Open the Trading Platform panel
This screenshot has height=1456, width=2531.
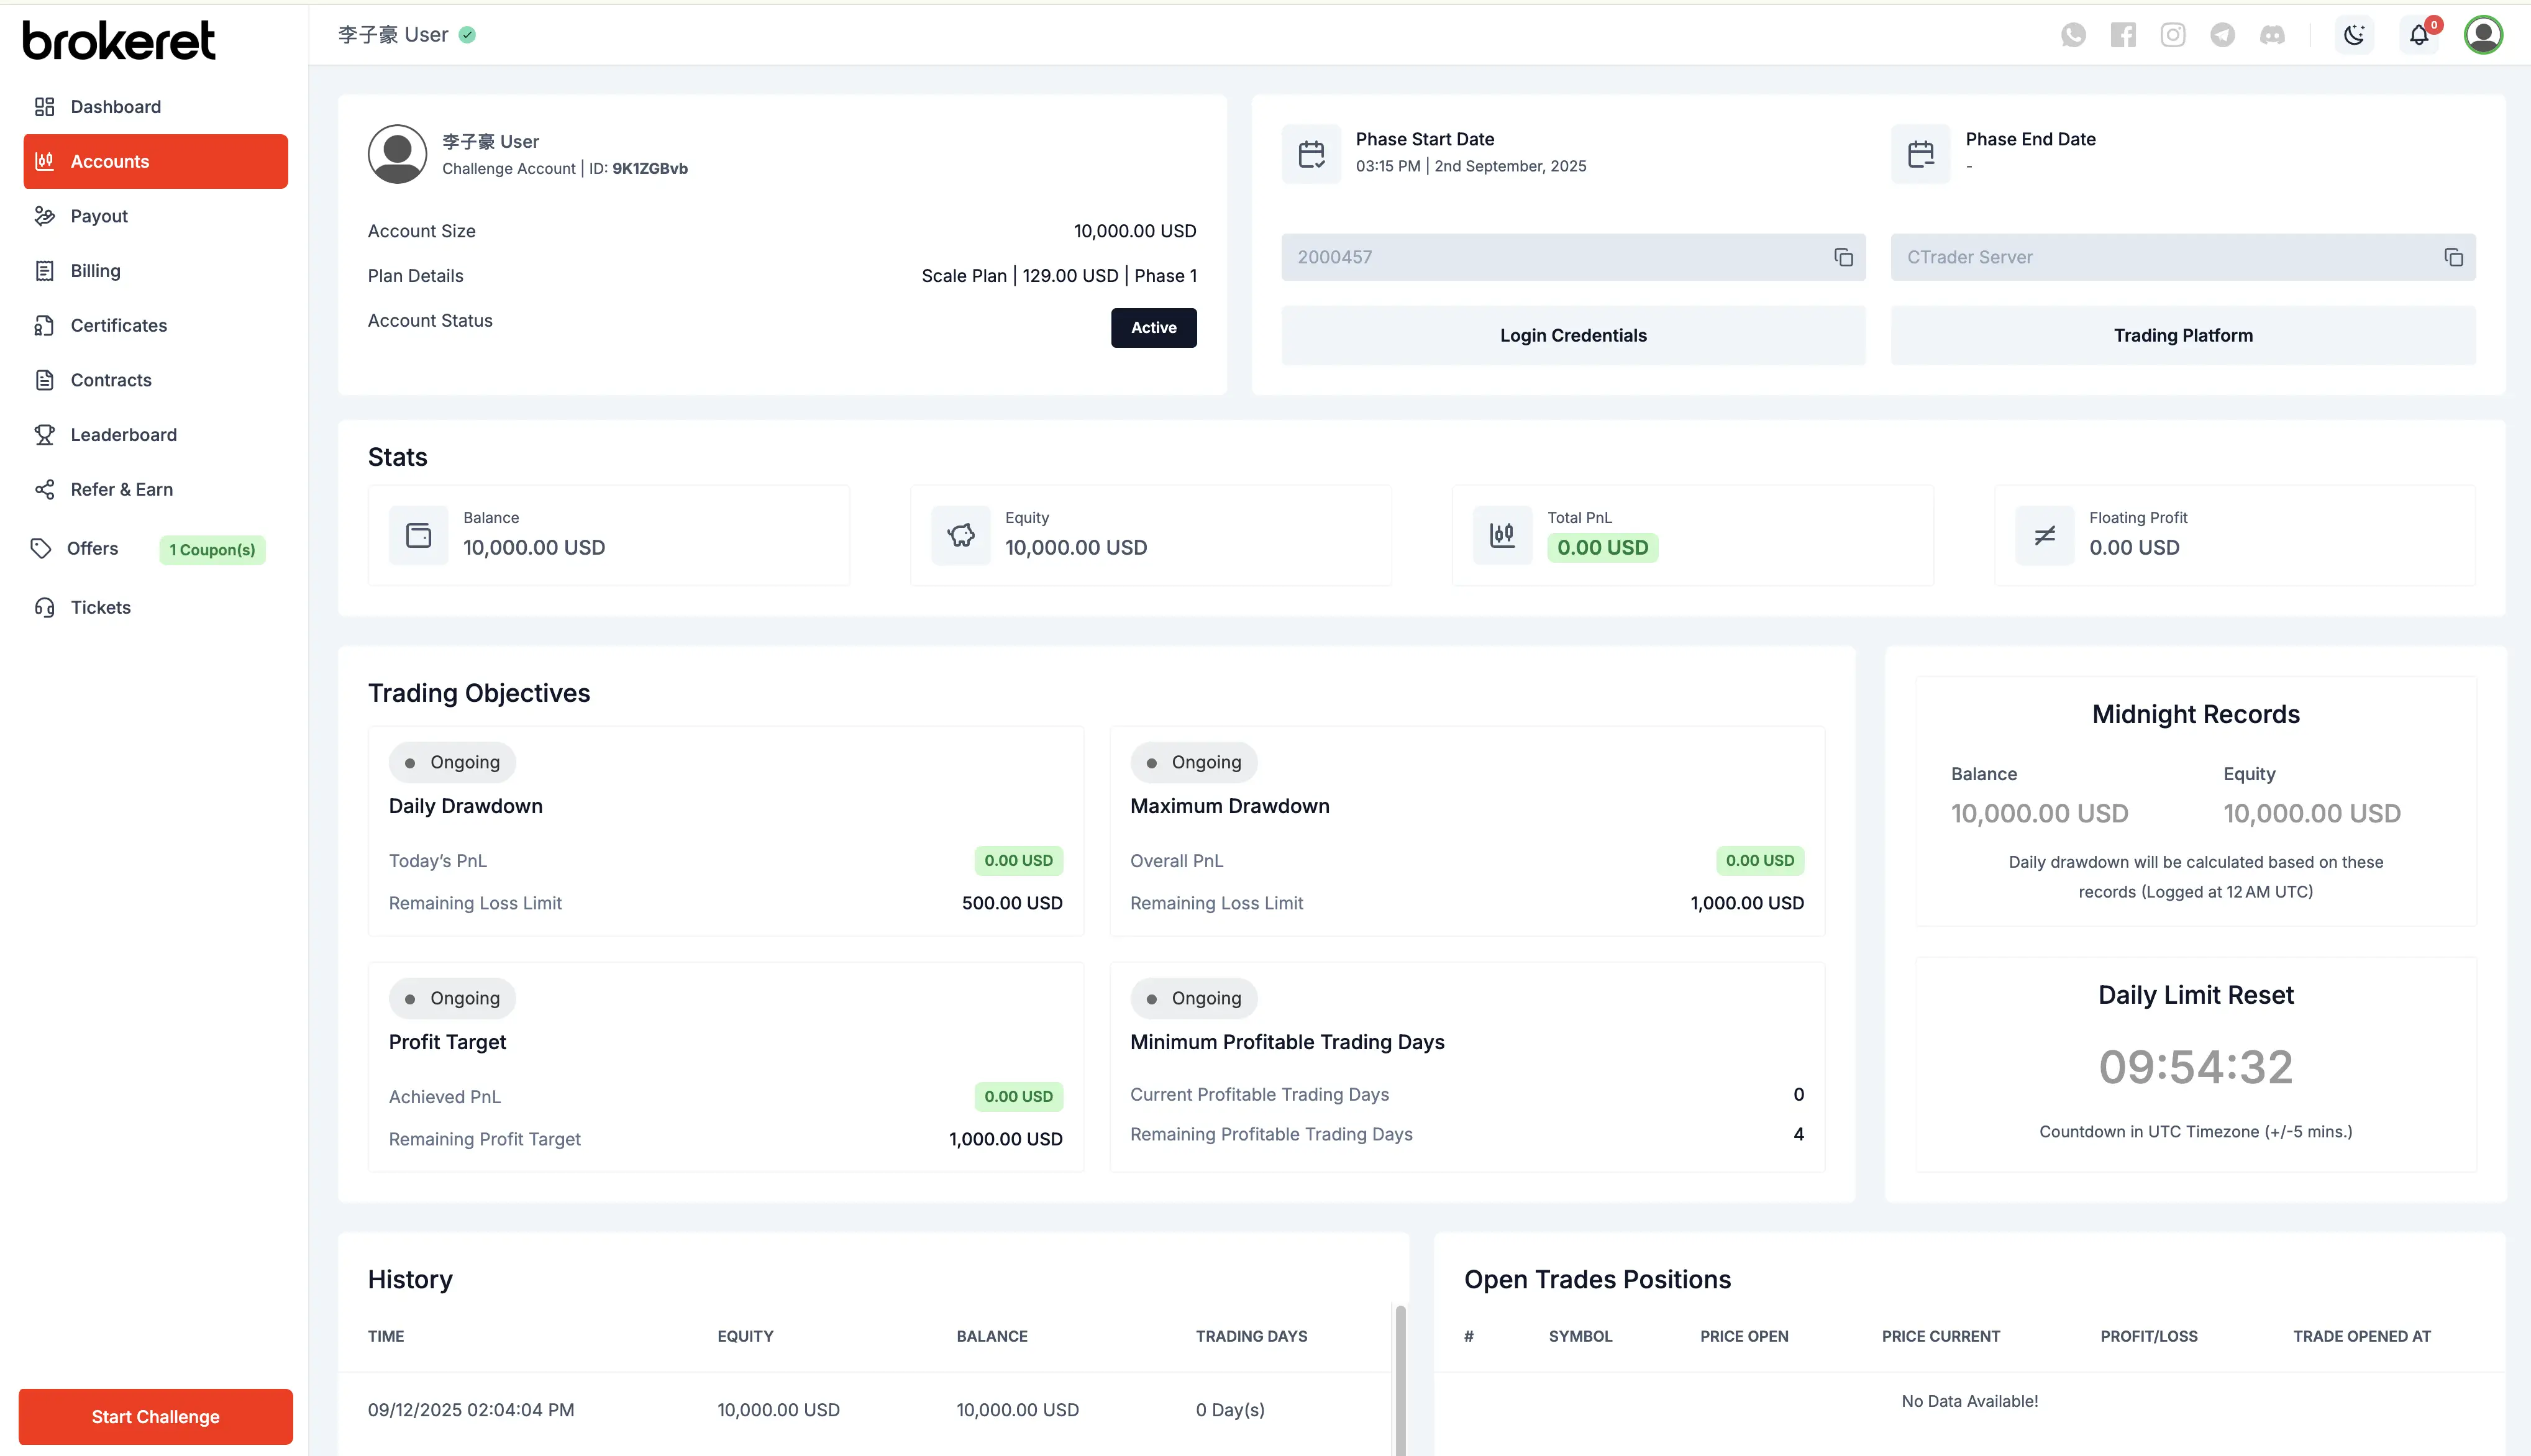coord(2183,335)
